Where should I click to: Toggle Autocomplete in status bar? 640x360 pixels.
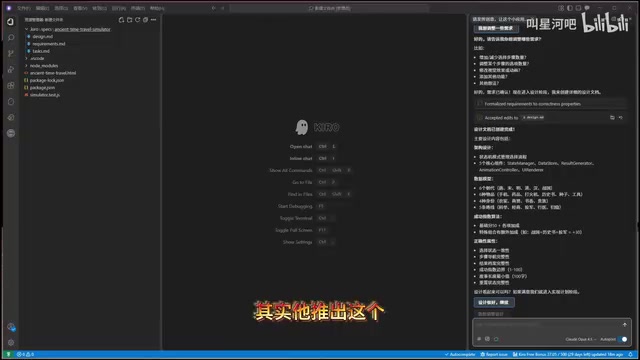click(460, 354)
